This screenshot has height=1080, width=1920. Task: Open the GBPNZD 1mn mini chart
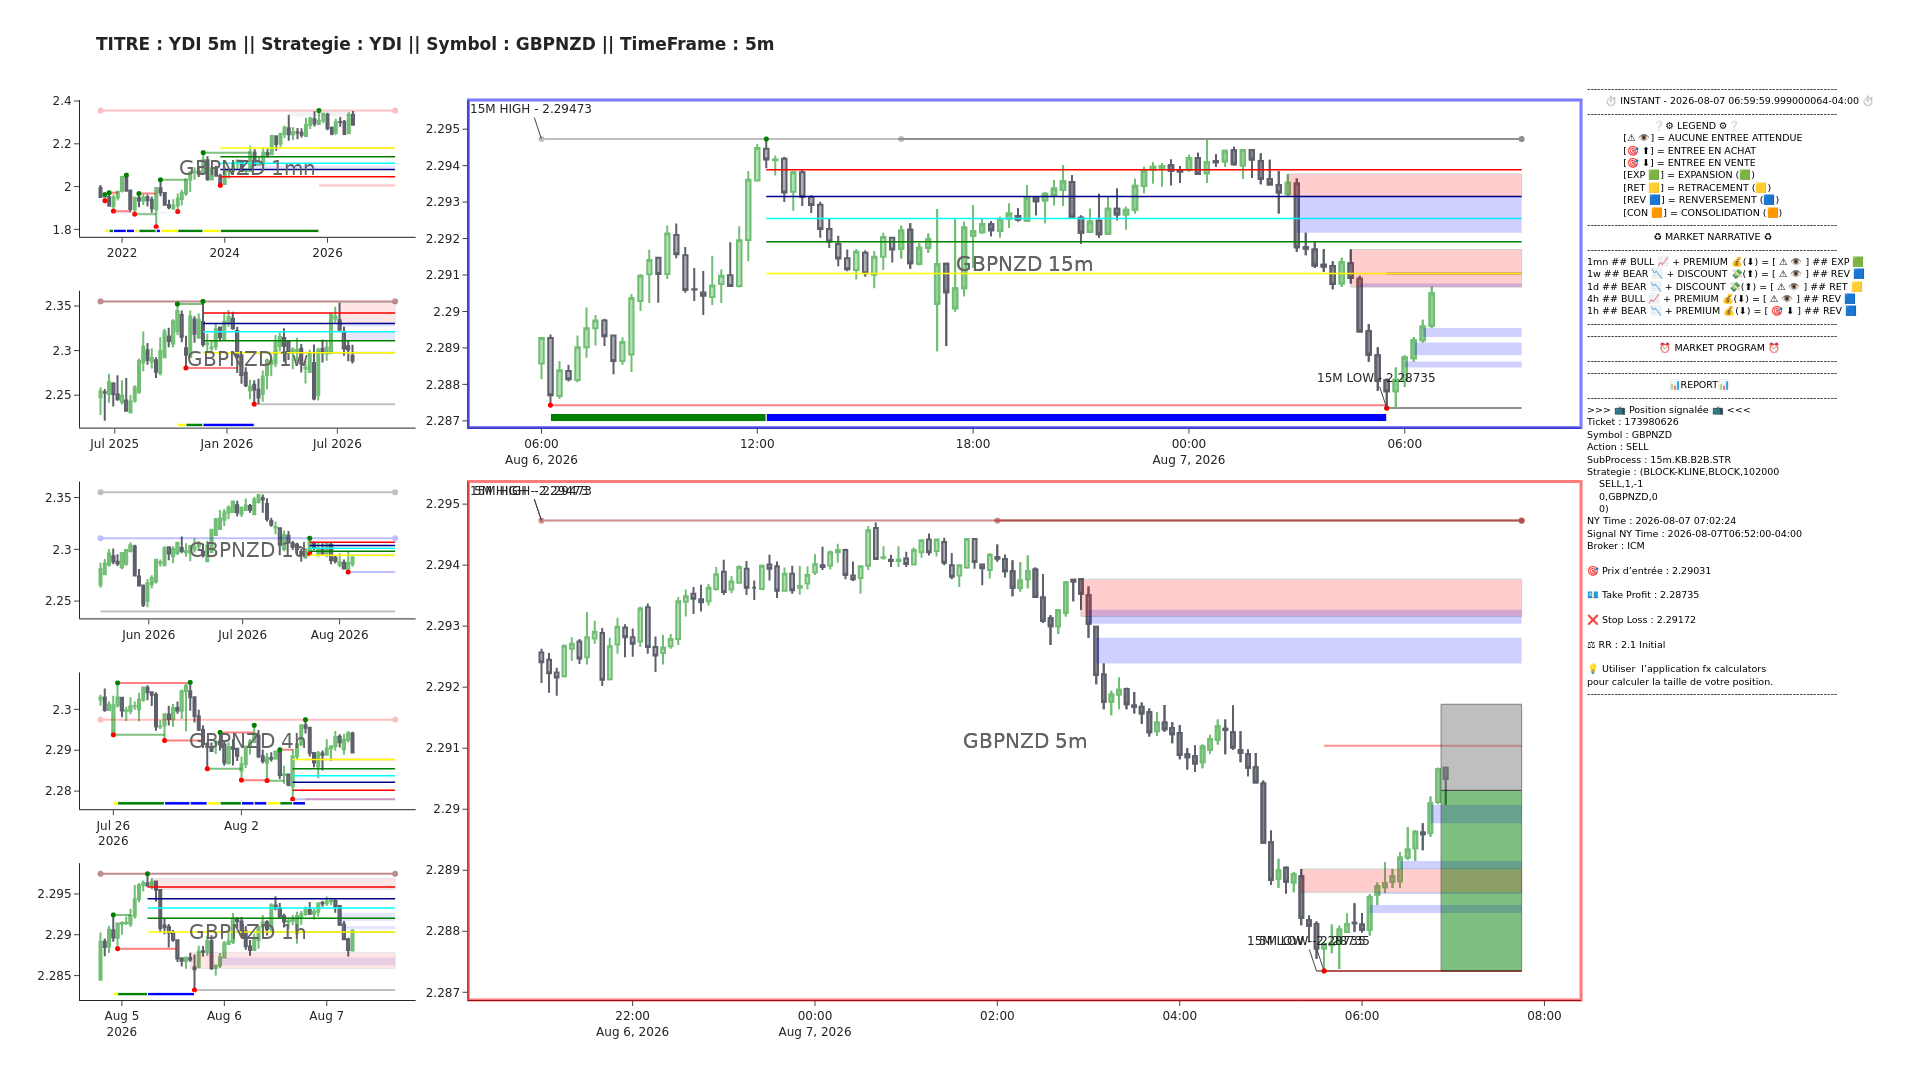click(x=247, y=168)
